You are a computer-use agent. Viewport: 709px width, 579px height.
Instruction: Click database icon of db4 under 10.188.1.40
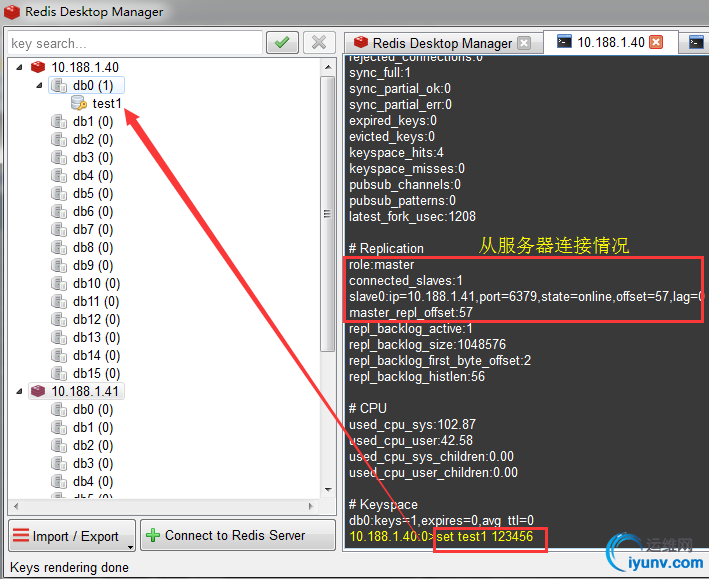point(59,176)
